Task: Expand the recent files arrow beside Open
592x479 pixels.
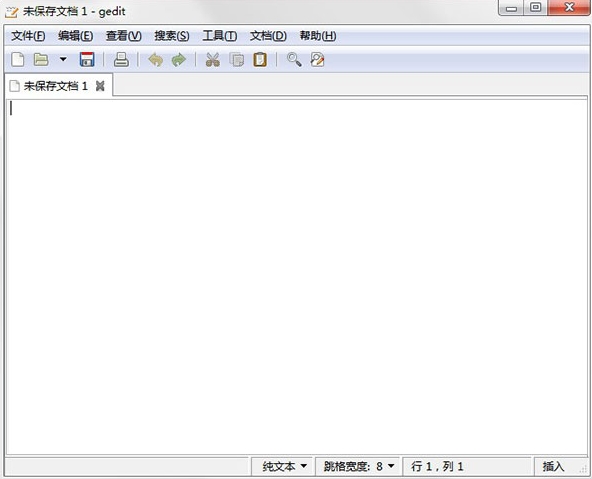Action: click(x=63, y=59)
